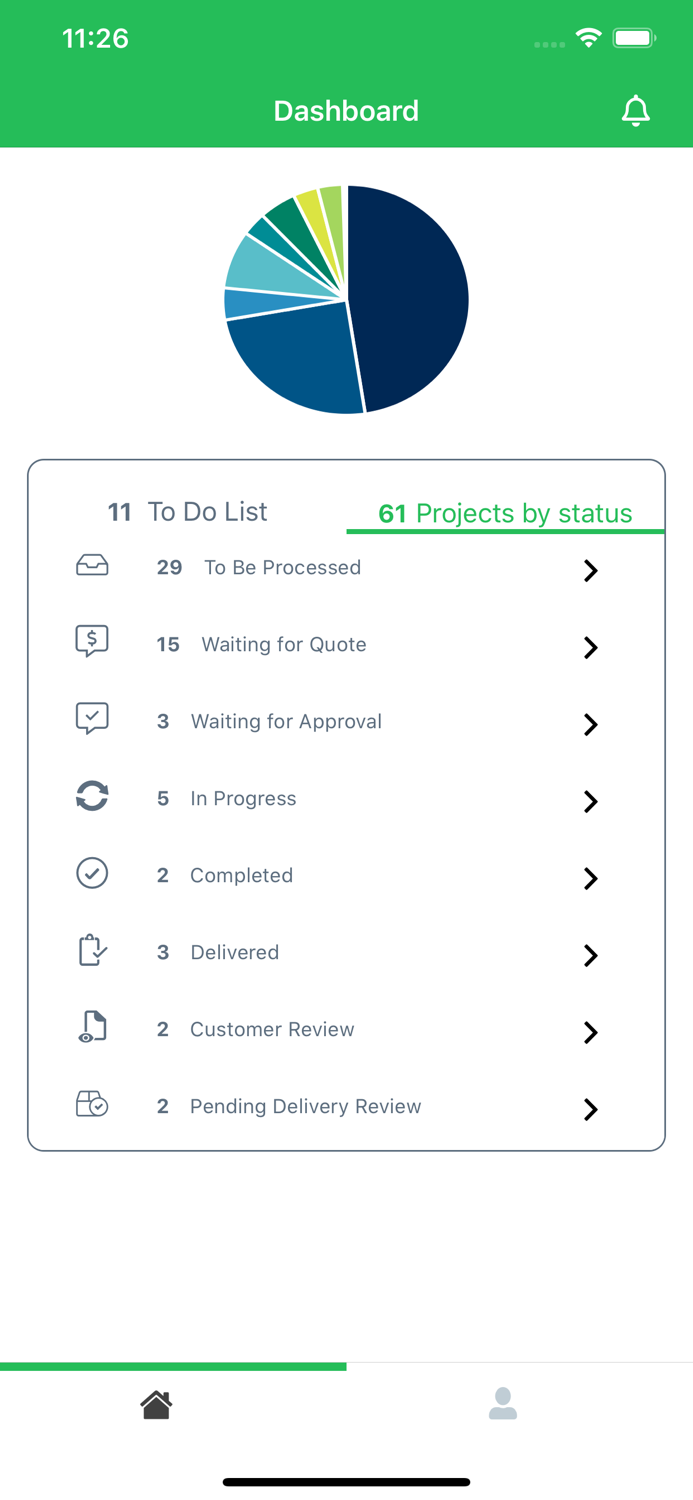Click the Waiting for Quote dollar icon
The image size is (693, 1500).
point(91,641)
